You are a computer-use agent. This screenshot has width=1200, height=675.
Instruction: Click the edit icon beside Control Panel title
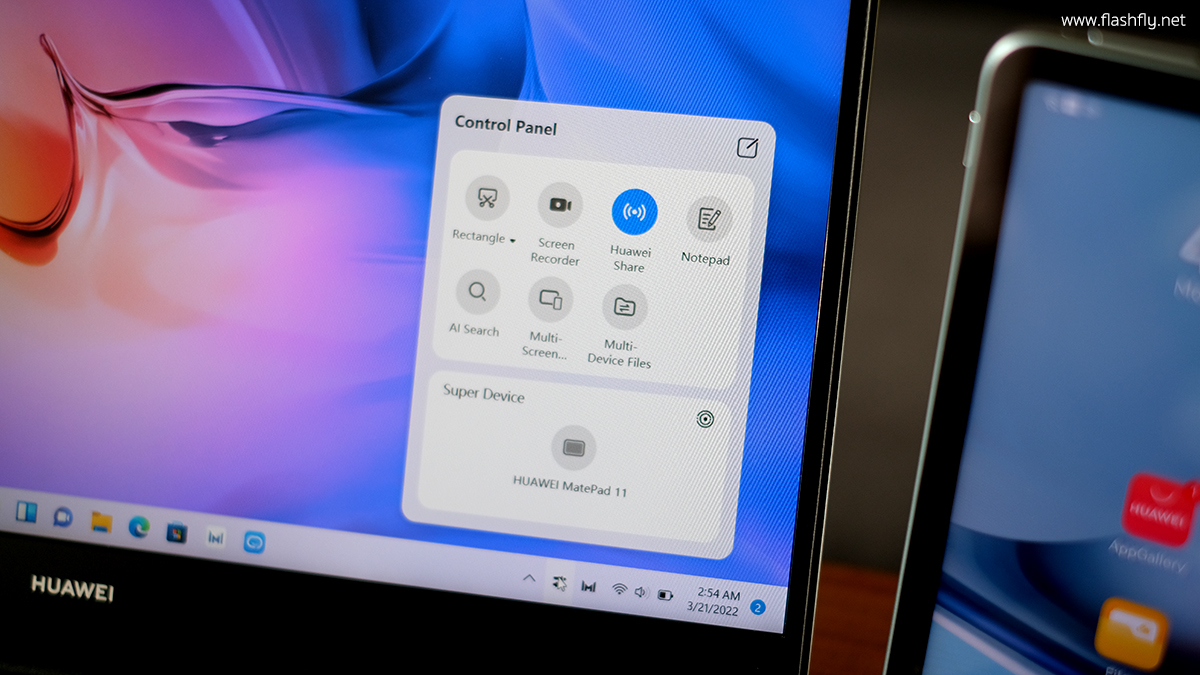coord(747,148)
